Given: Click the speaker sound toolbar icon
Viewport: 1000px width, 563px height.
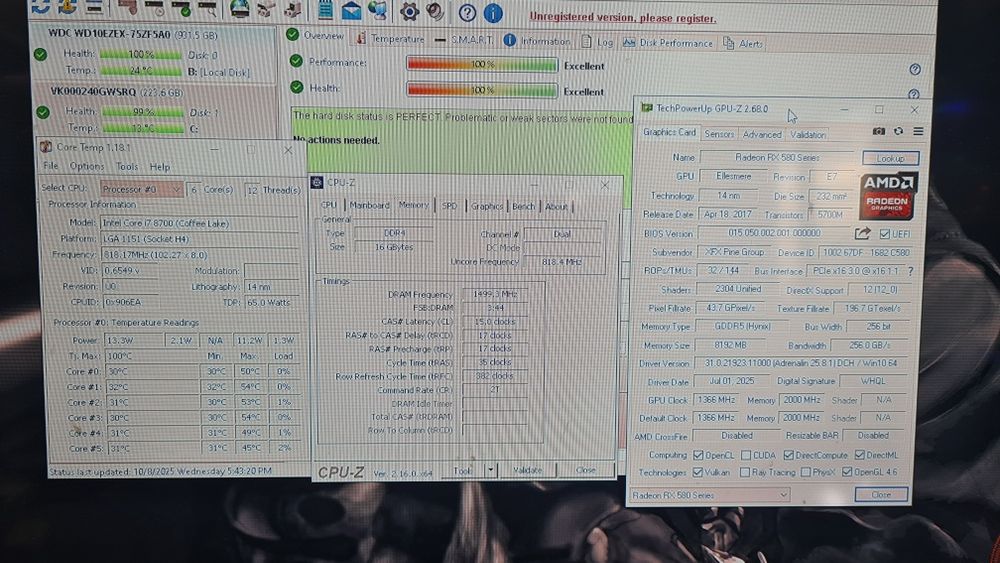Looking at the screenshot, I should pos(436,11).
